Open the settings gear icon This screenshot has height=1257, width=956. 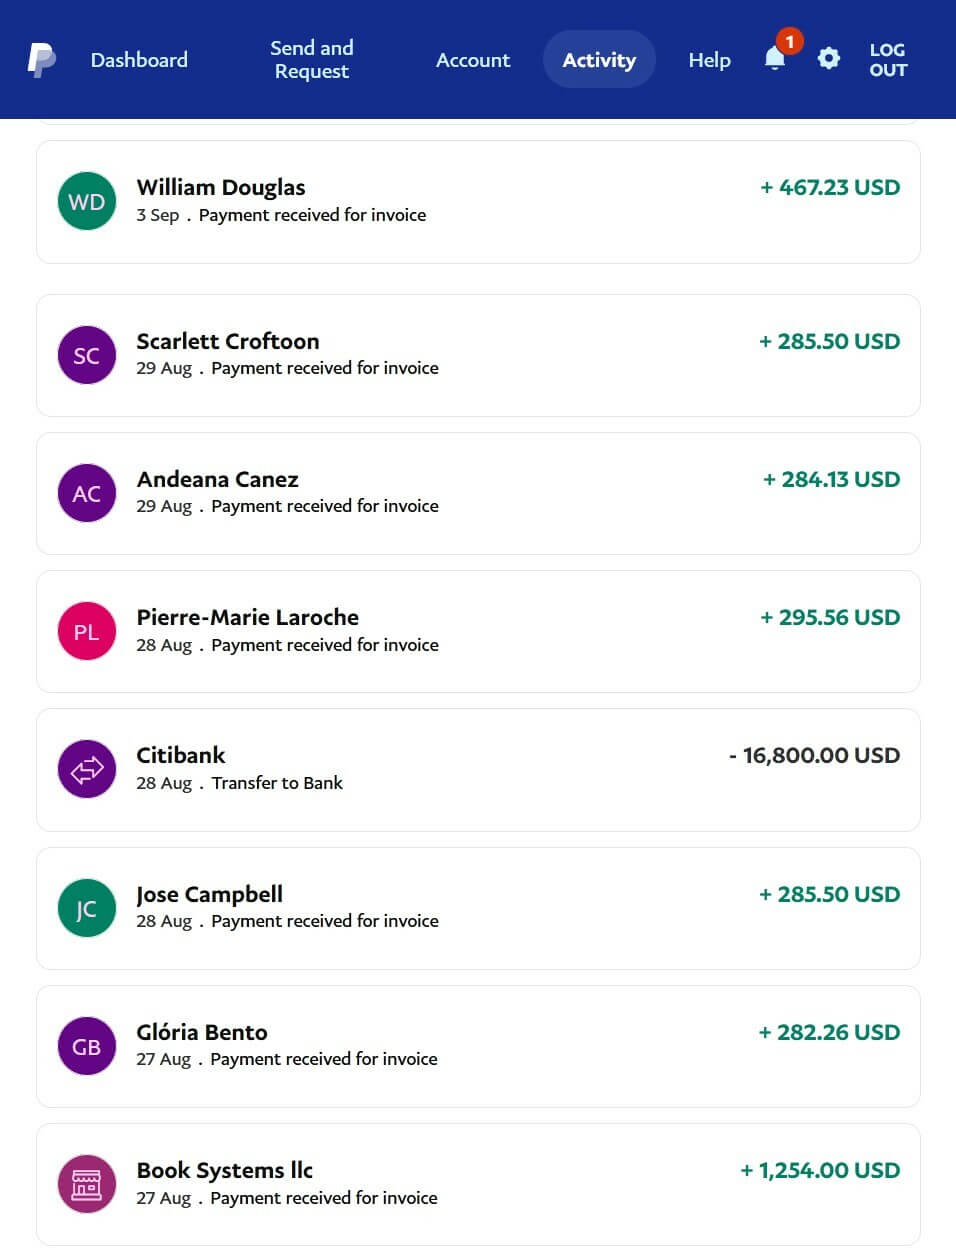[829, 59]
